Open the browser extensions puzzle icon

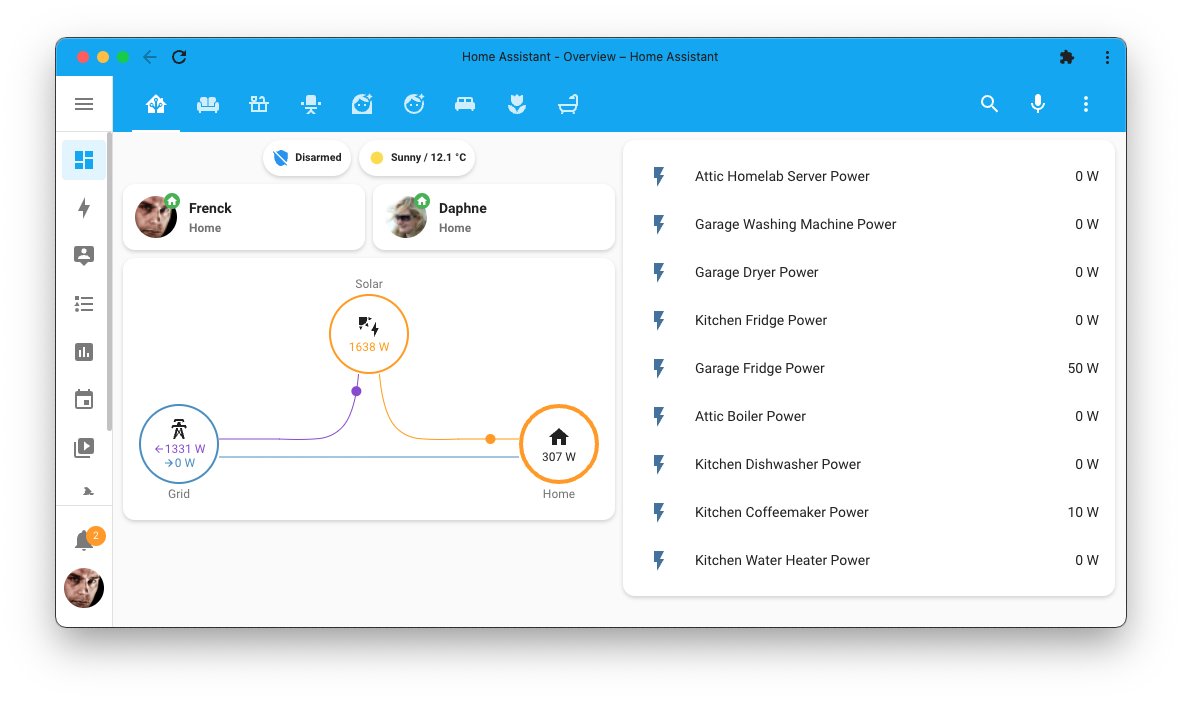coord(1066,57)
